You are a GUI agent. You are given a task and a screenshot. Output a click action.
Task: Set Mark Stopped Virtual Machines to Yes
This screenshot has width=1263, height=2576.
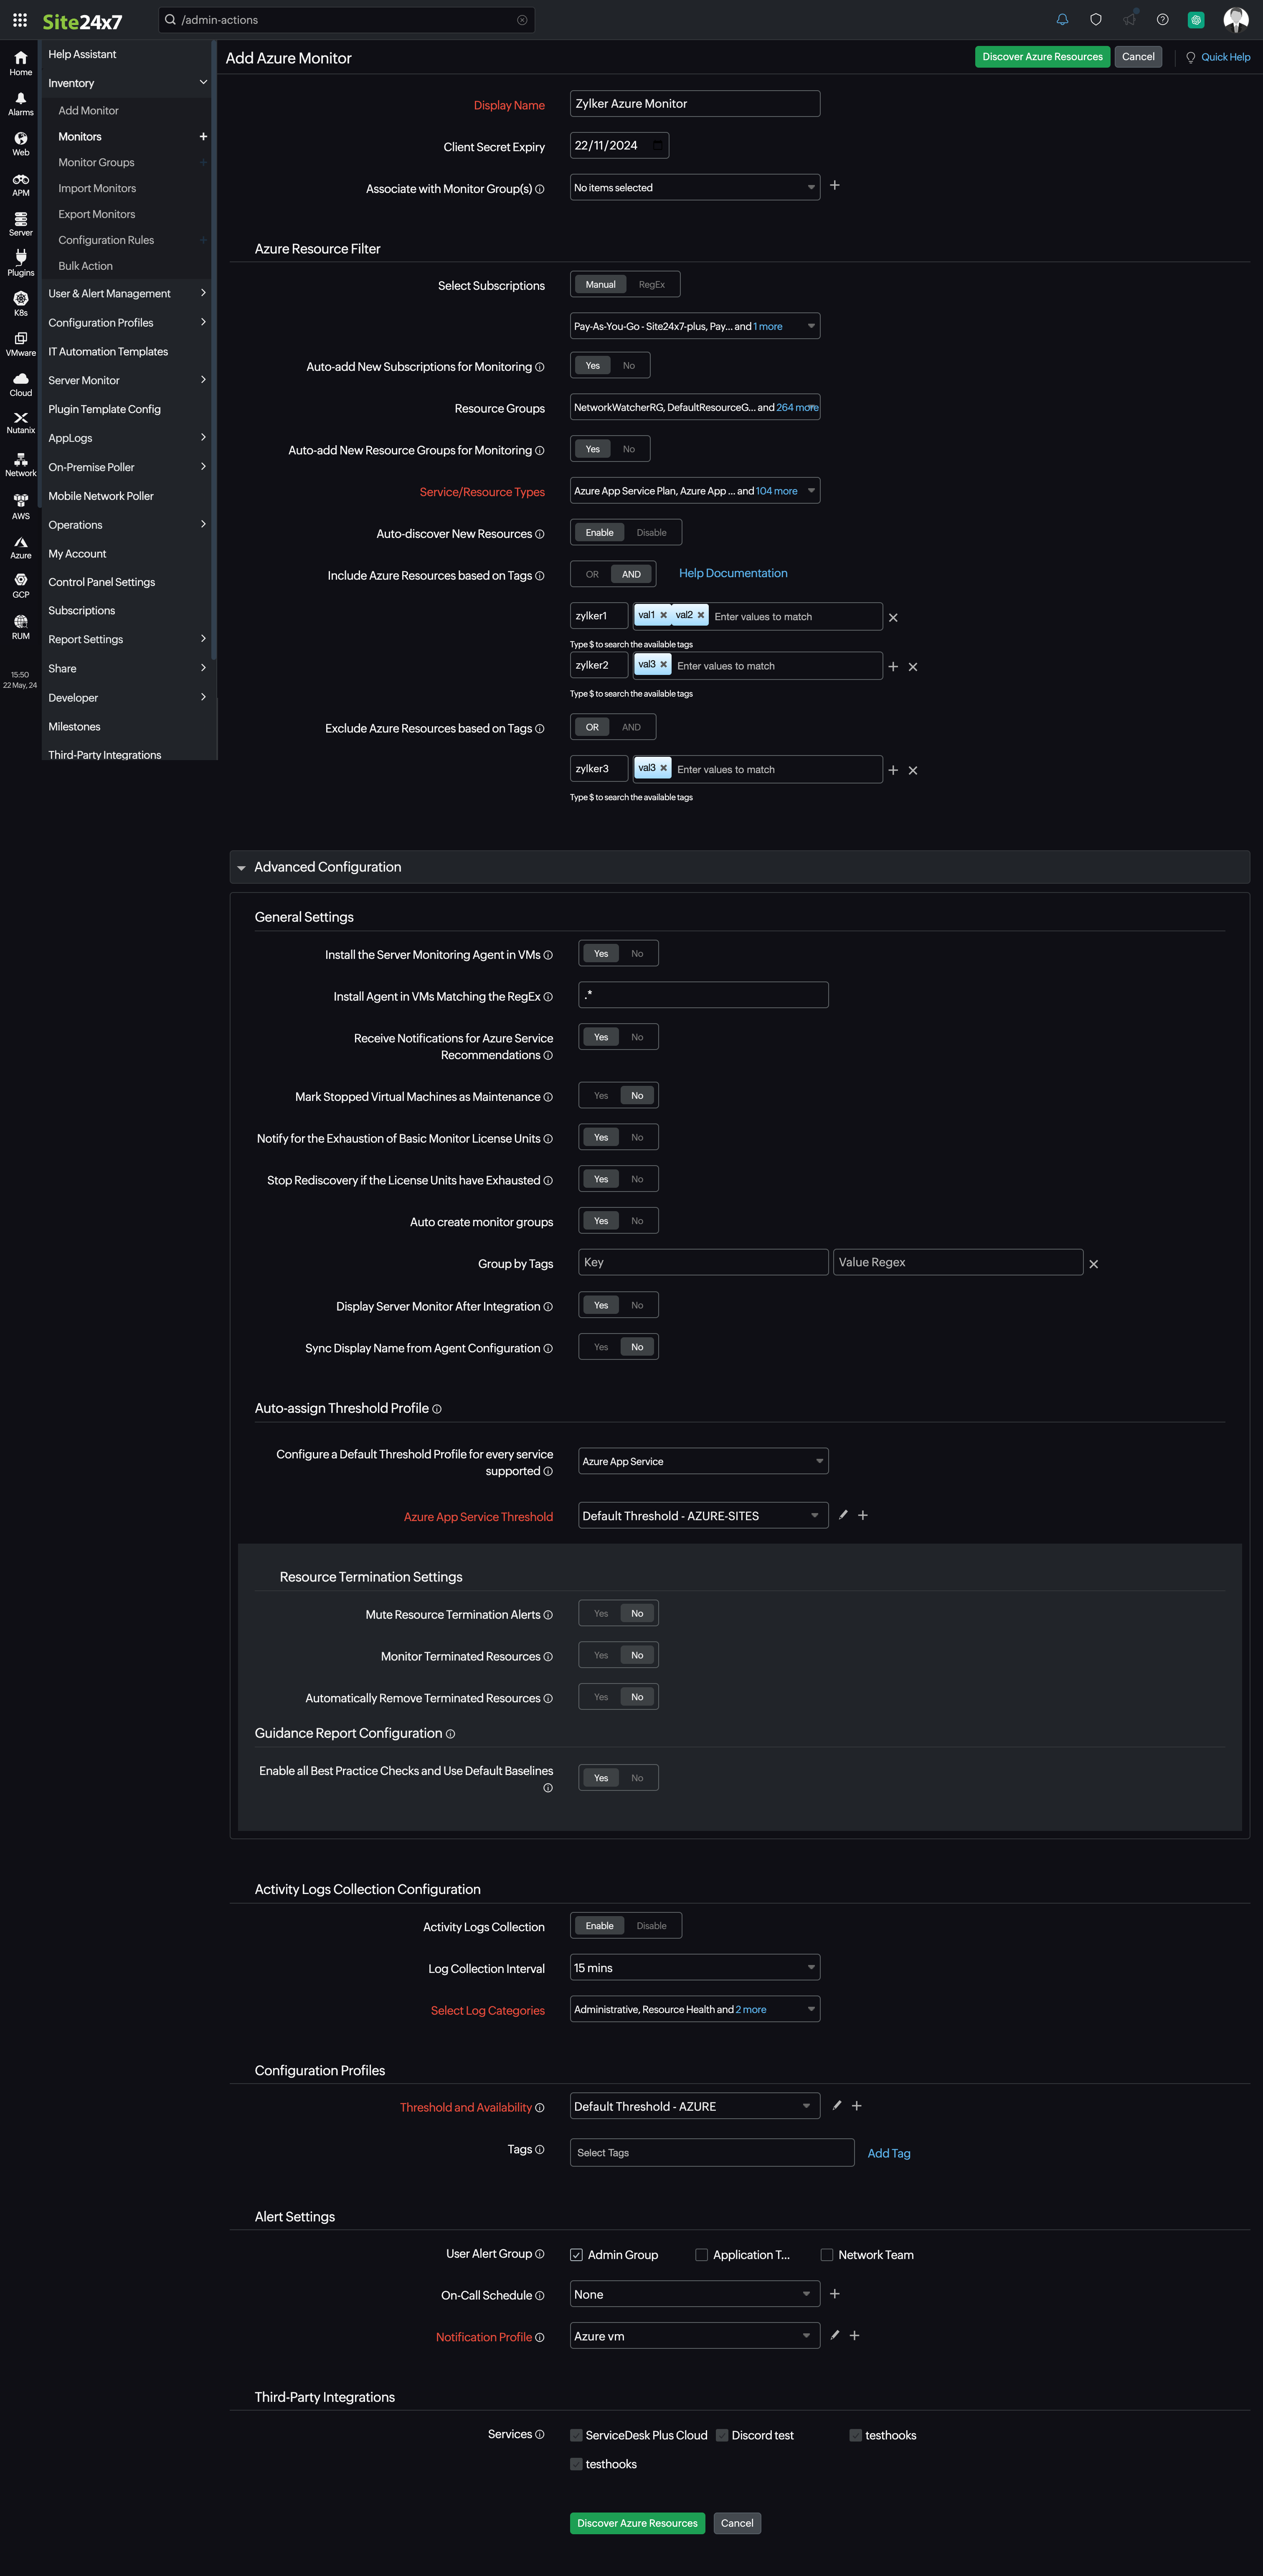600,1096
